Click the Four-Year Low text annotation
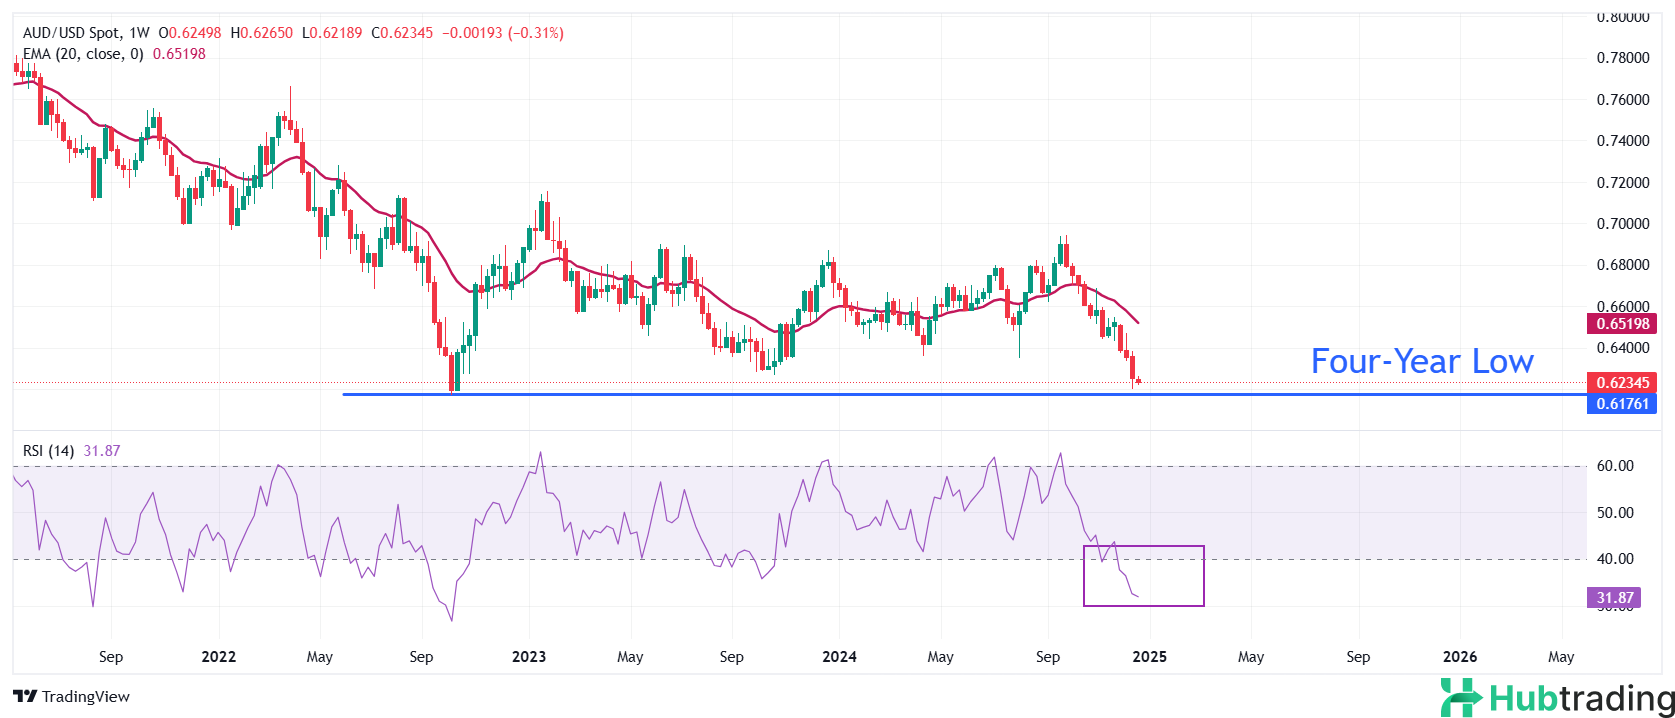 coord(1421,362)
